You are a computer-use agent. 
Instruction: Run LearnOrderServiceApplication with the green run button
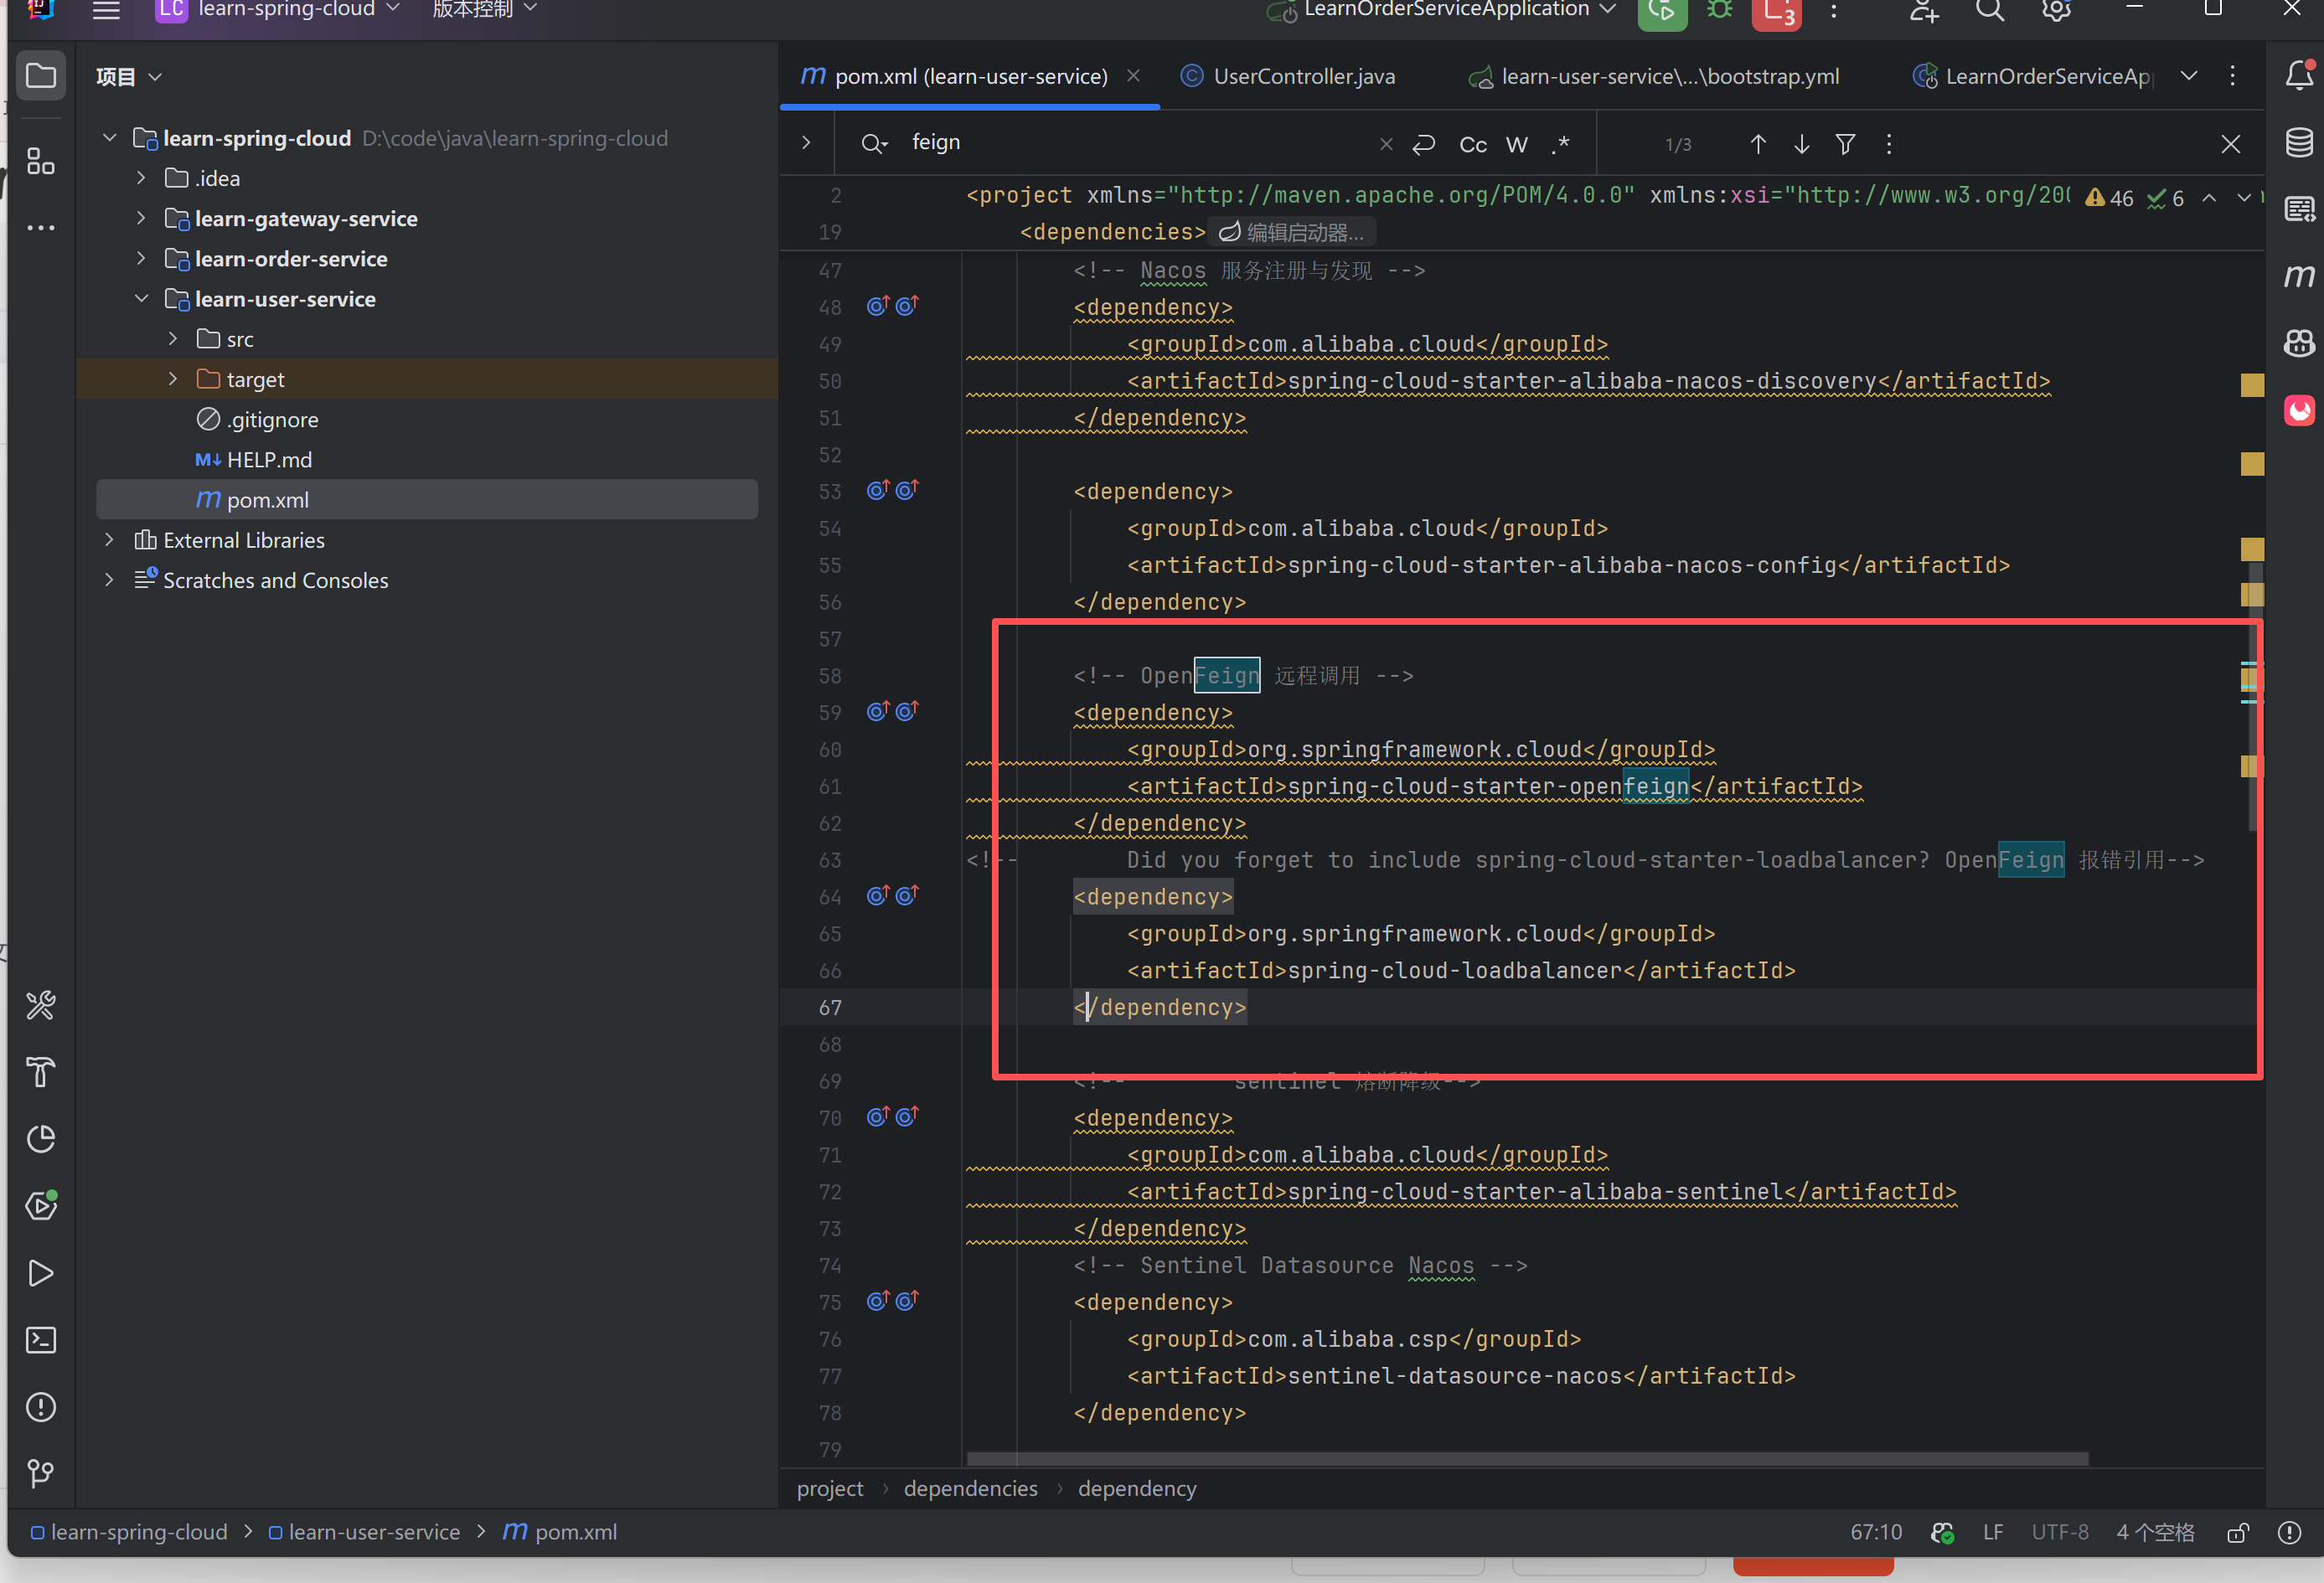pos(1662,11)
